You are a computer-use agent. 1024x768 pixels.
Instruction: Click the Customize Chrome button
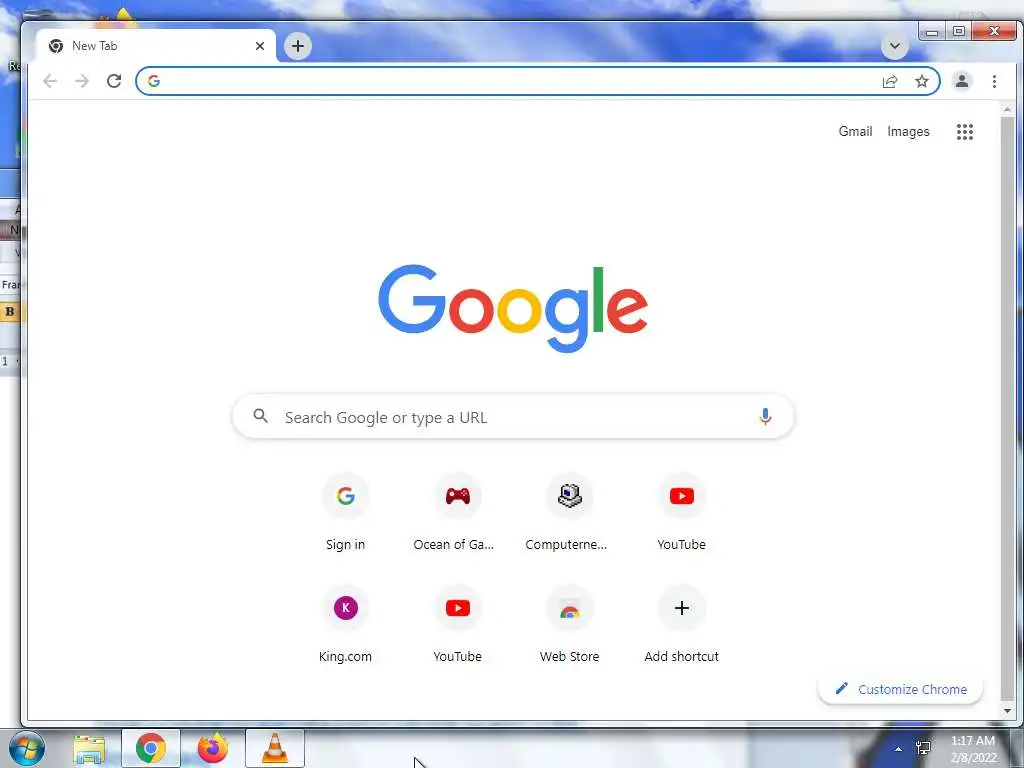tap(900, 689)
